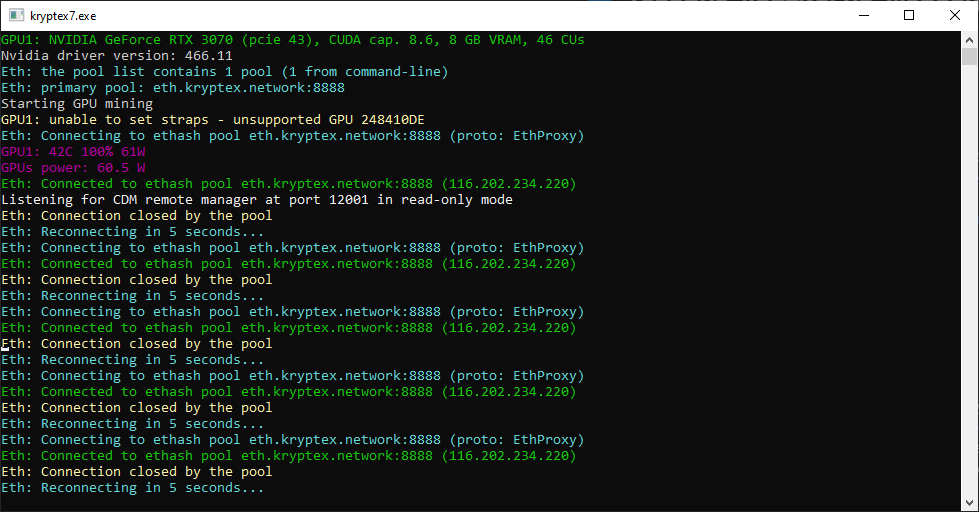Click the GPU1 NVIDIA GeForce RTX 3070 line
Image resolution: width=979 pixels, height=512 pixels.
coord(292,40)
